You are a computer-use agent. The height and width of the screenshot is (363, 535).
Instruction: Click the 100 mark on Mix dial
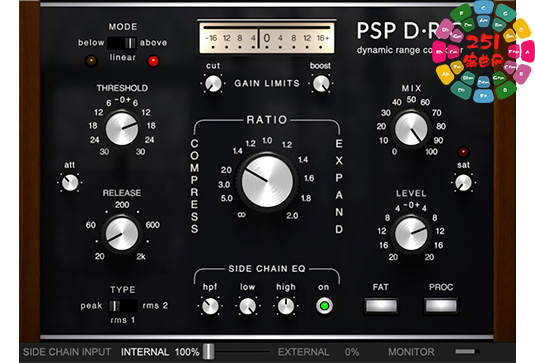point(431,151)
